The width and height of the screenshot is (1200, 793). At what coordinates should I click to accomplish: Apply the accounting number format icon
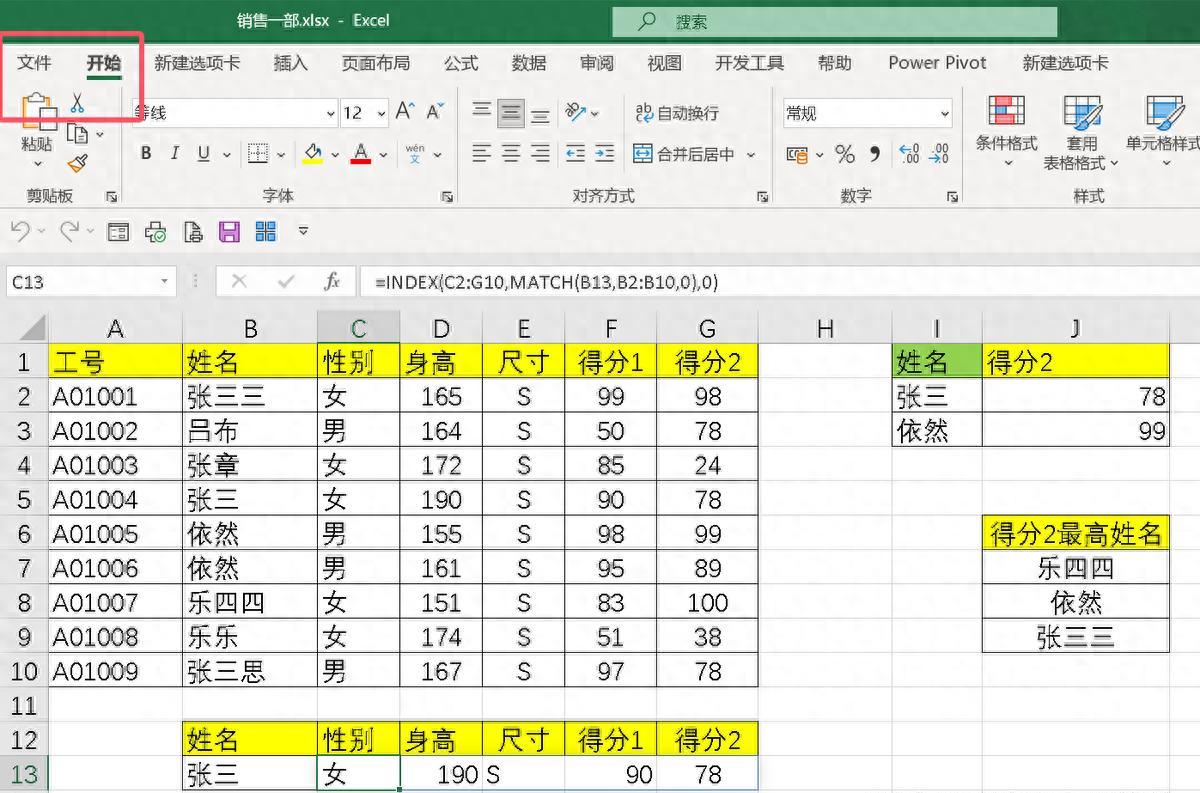797,154
